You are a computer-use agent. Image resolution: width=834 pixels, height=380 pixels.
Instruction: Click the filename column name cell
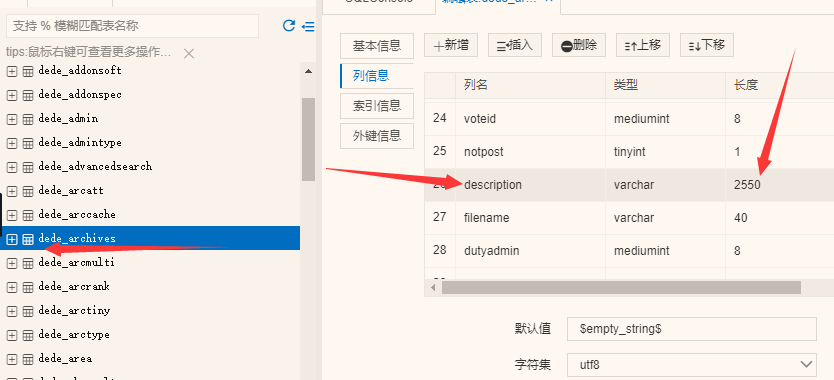(530, 218)
